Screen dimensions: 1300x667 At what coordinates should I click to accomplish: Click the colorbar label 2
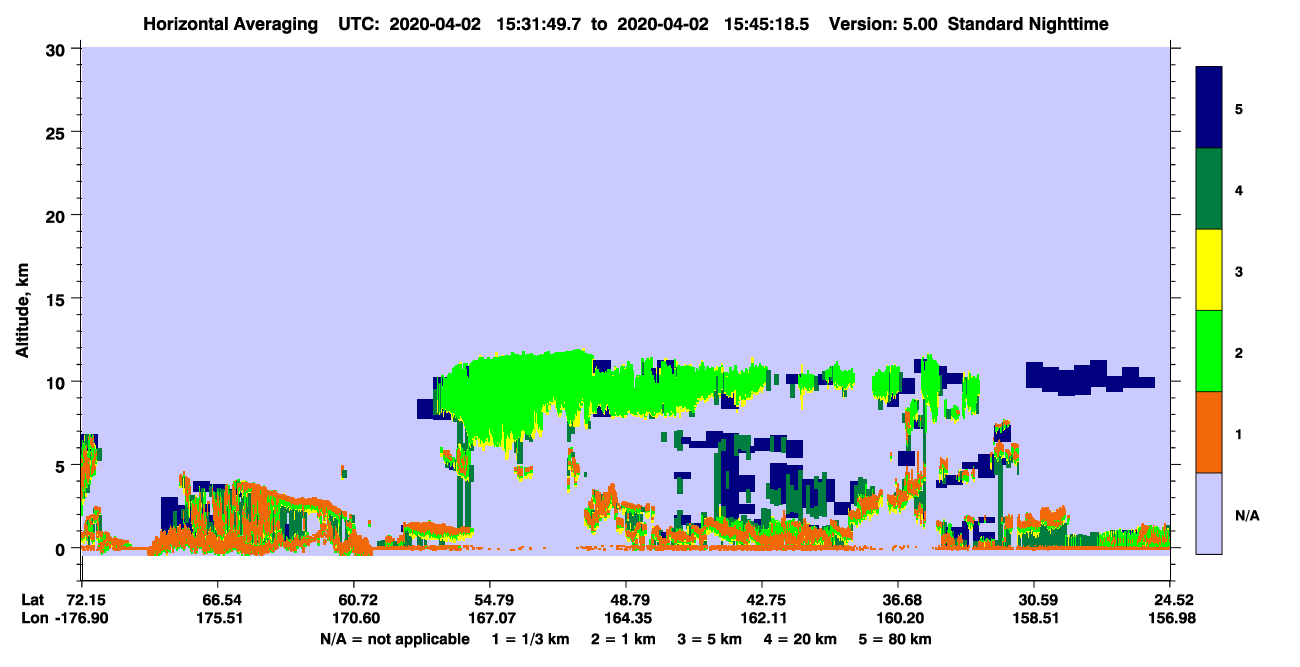1239,351
